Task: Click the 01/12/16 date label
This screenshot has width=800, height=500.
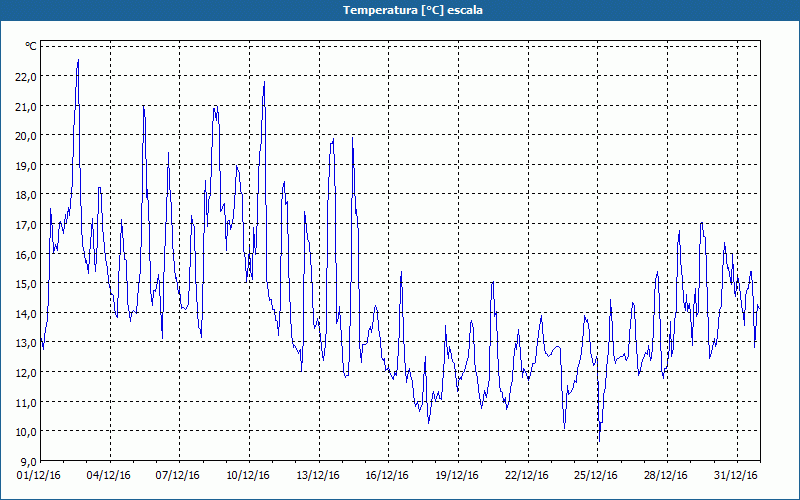Action: pos(39,476)
